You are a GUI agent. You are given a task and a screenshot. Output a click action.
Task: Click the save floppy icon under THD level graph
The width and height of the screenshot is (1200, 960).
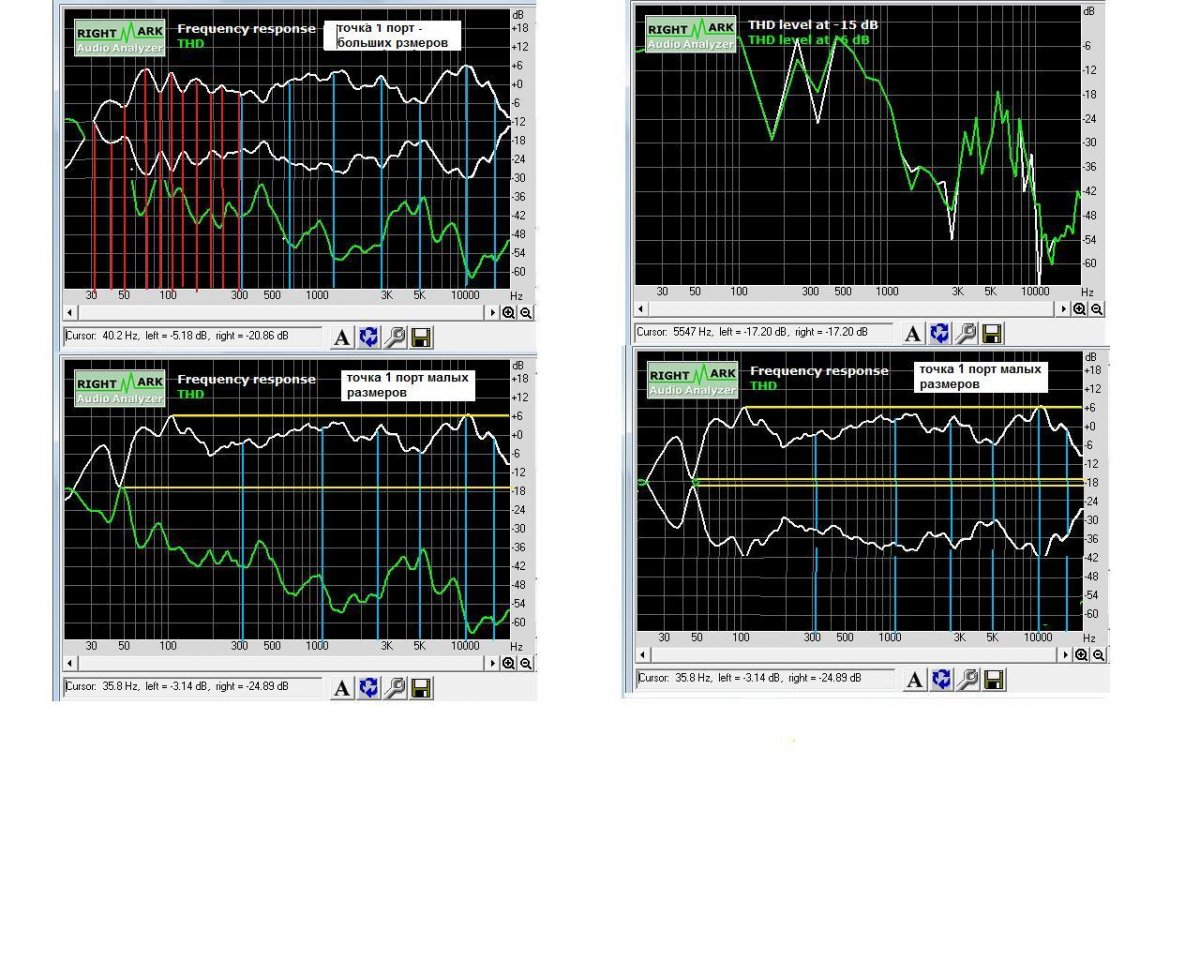(x=992, y=333)
